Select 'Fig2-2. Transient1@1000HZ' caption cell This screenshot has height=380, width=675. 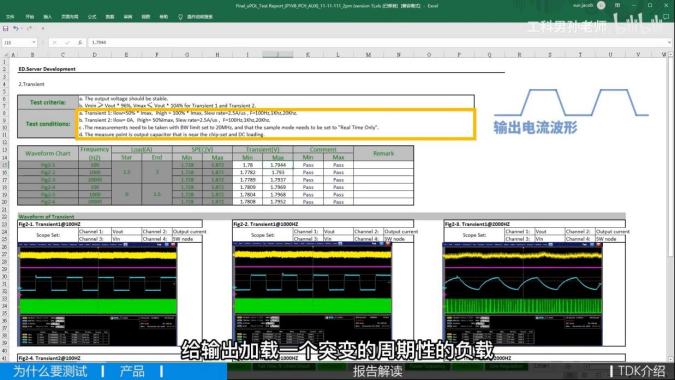[x=323, y=224]
